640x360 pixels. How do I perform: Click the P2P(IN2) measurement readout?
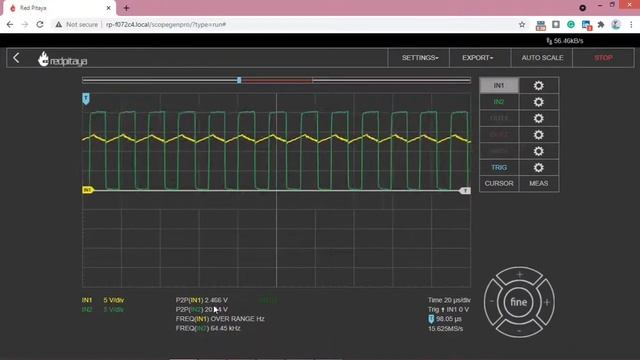coord(202,309)
